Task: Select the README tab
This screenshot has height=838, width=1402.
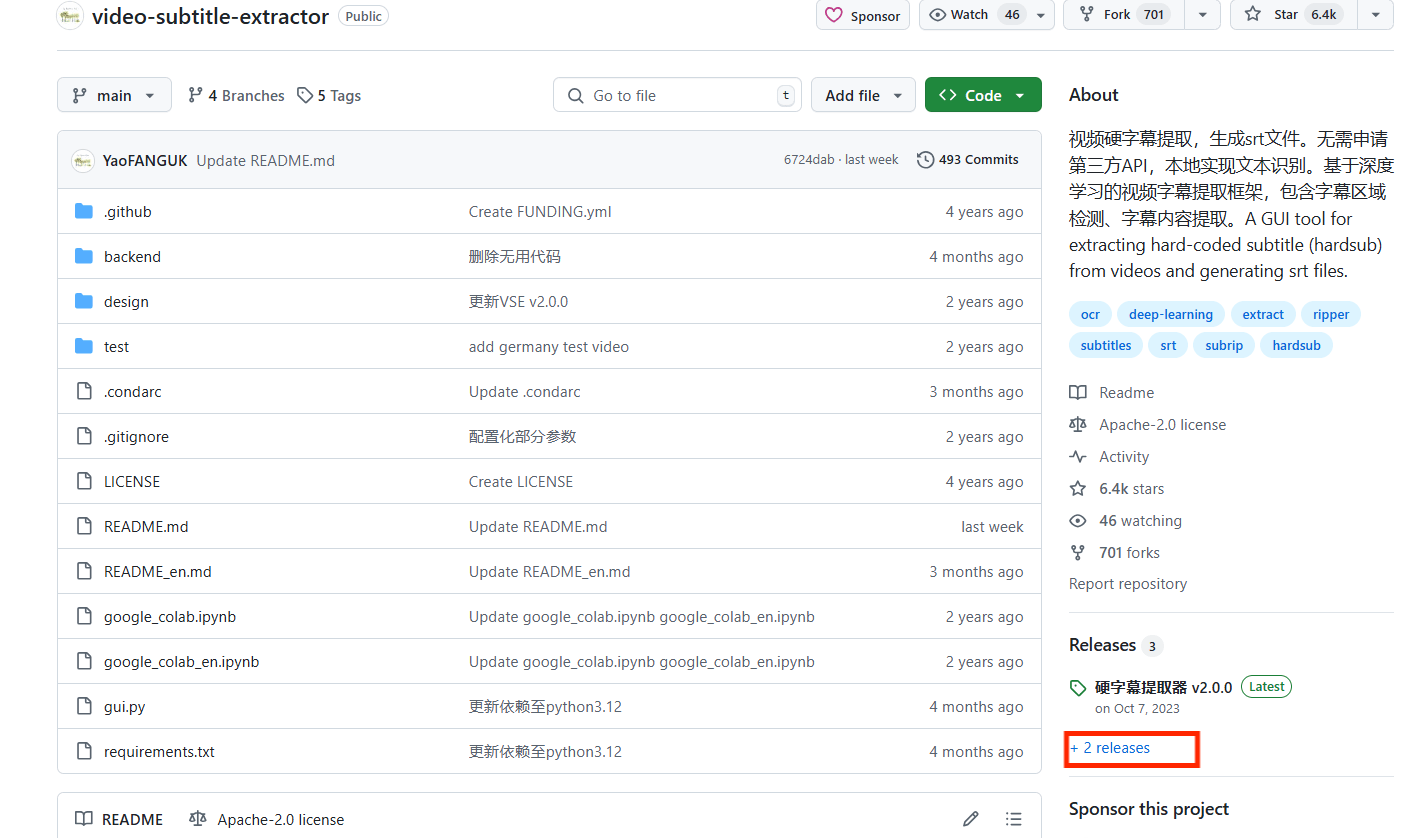Action: pyautogui.click(x=119, y=819)
